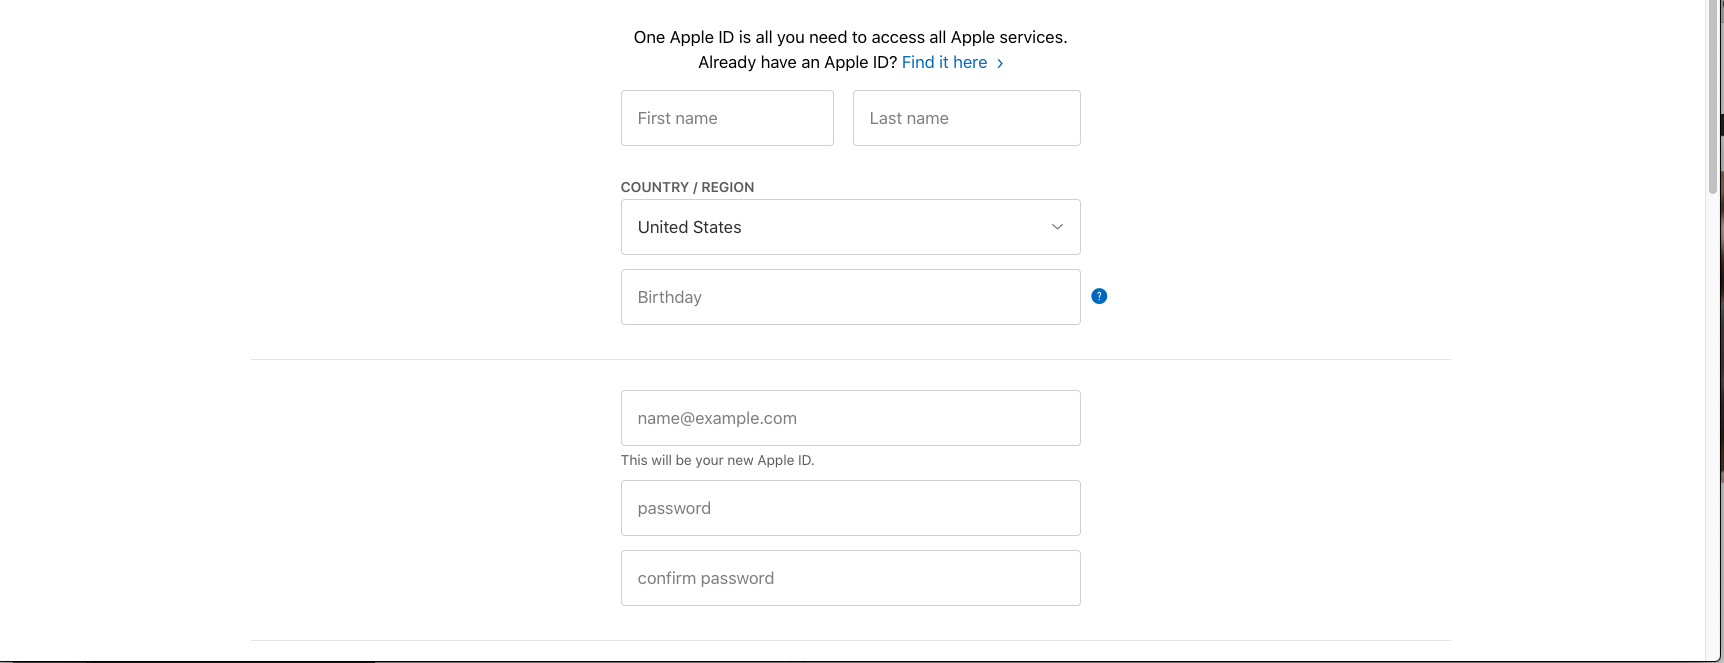Image resolution: width=1724 pixels, height=663 pixels.
Task: Click the Birthday help question mark icon
Action: click(1099, 296)
